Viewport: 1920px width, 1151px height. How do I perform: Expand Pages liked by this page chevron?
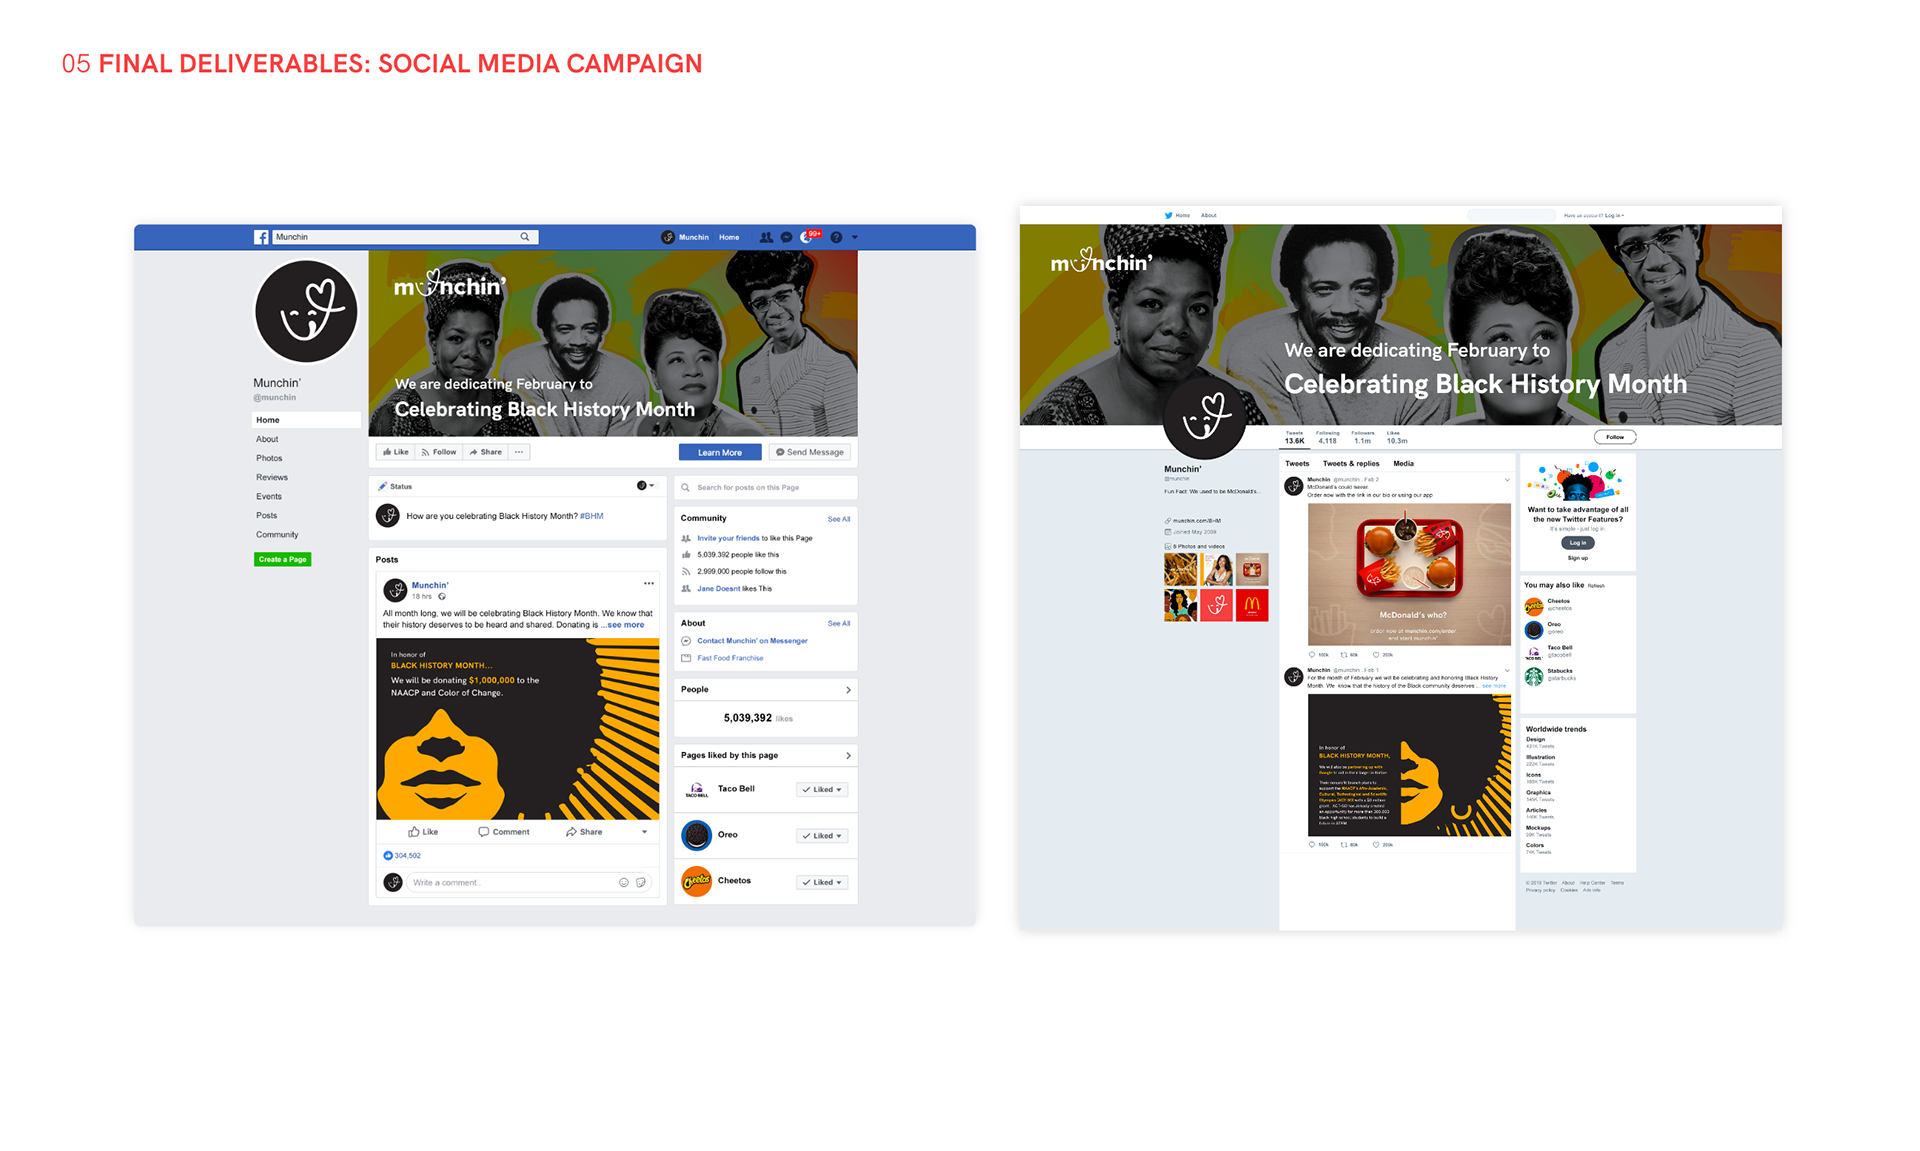tap(848, 756)
